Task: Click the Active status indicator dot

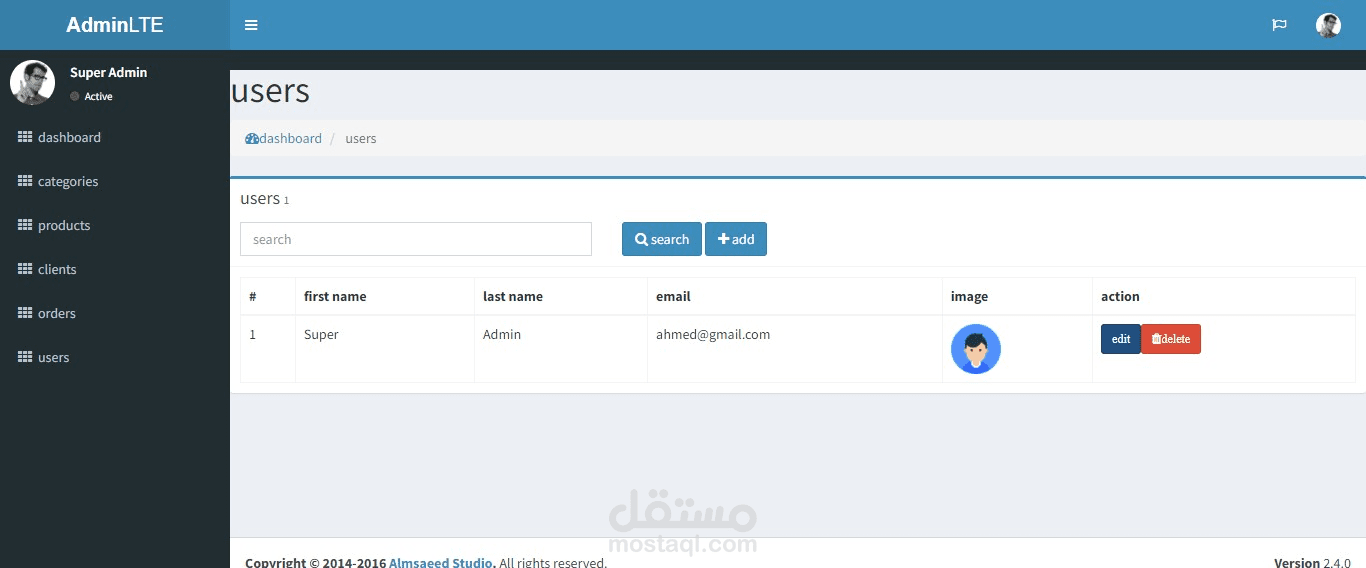Action: tap(75, 96)
